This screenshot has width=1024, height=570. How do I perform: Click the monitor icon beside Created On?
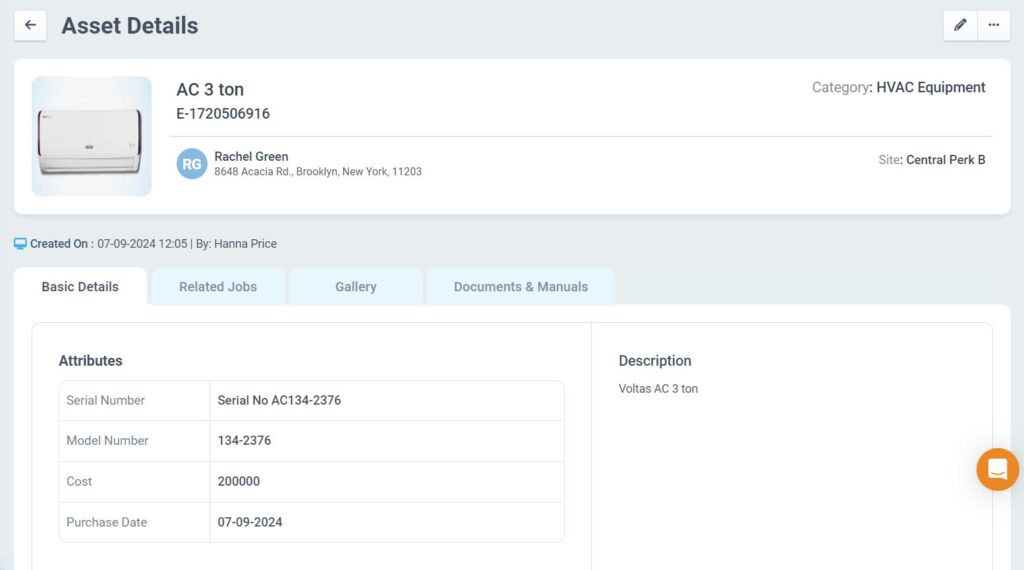[x=20, y=244]
